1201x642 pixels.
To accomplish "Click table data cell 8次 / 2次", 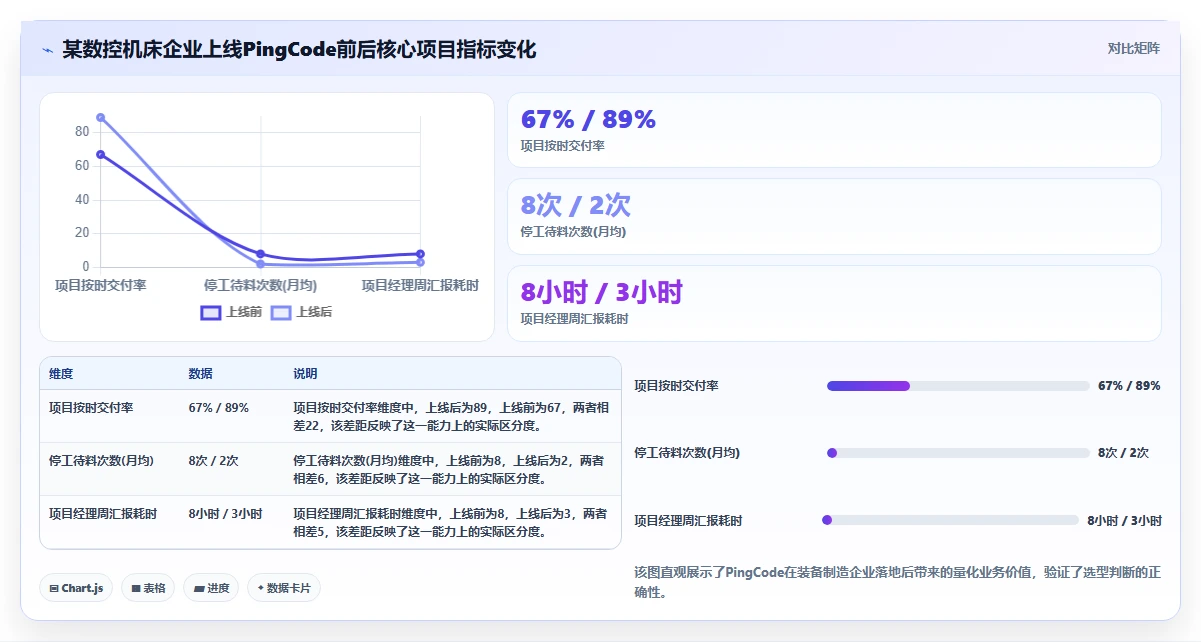I will coord(213,461).
